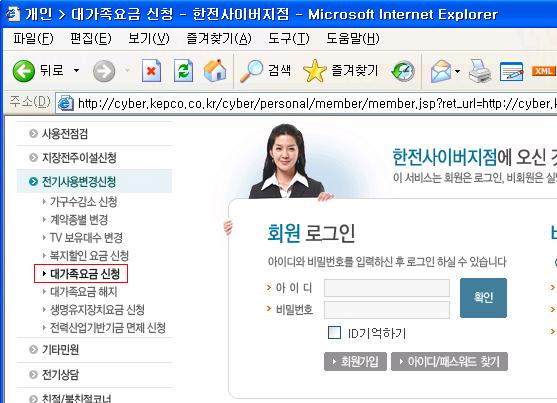Screen dimensions: 557x403
Task: Click the Internet Explorer title bar icon
Action: point(13,14)
